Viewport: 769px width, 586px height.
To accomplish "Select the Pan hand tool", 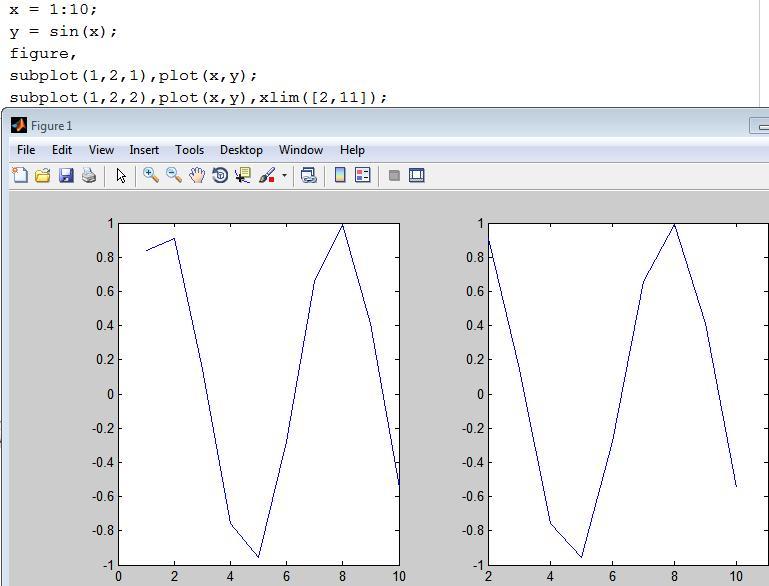I will click(x=197, y=175).
